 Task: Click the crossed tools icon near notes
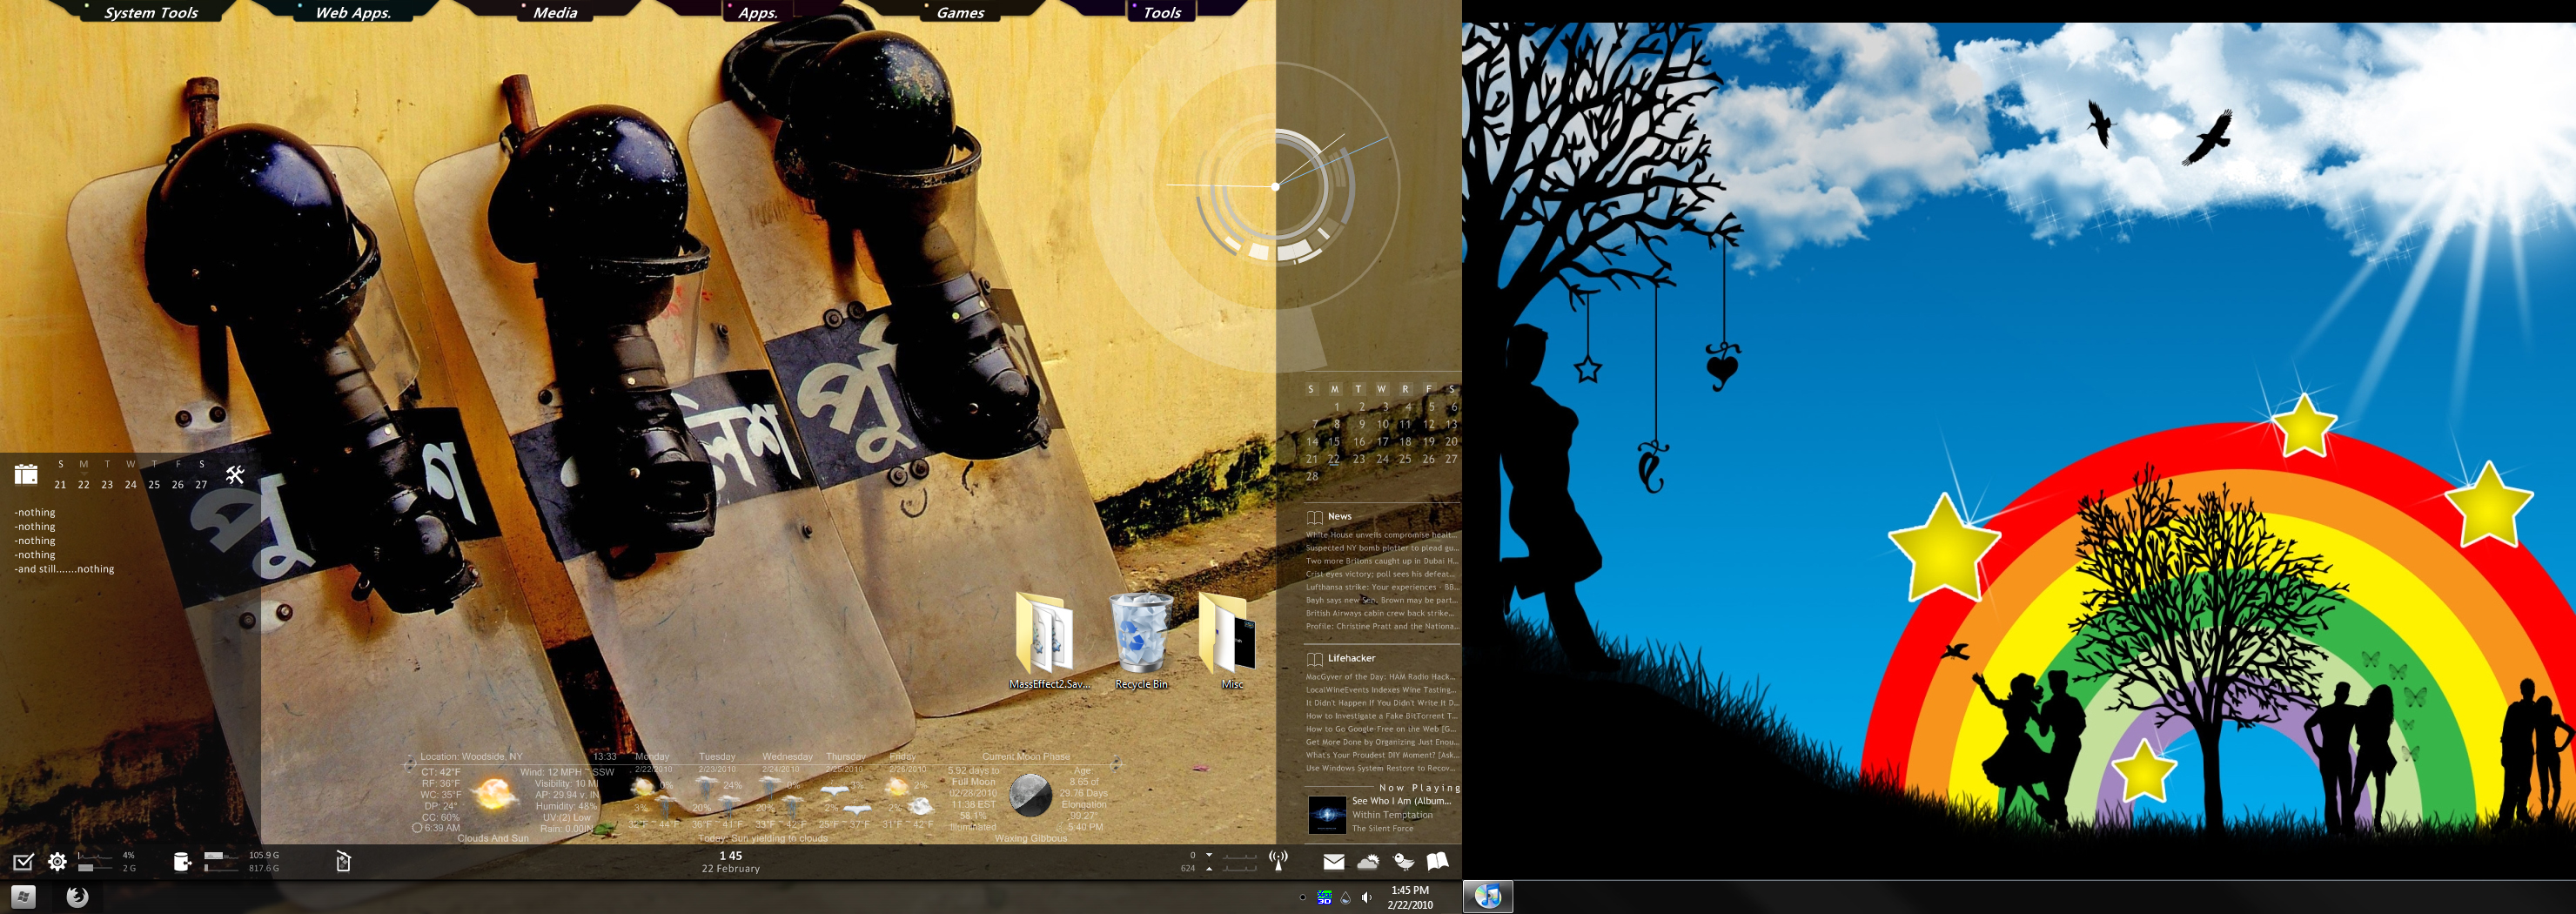coord(235,474)
